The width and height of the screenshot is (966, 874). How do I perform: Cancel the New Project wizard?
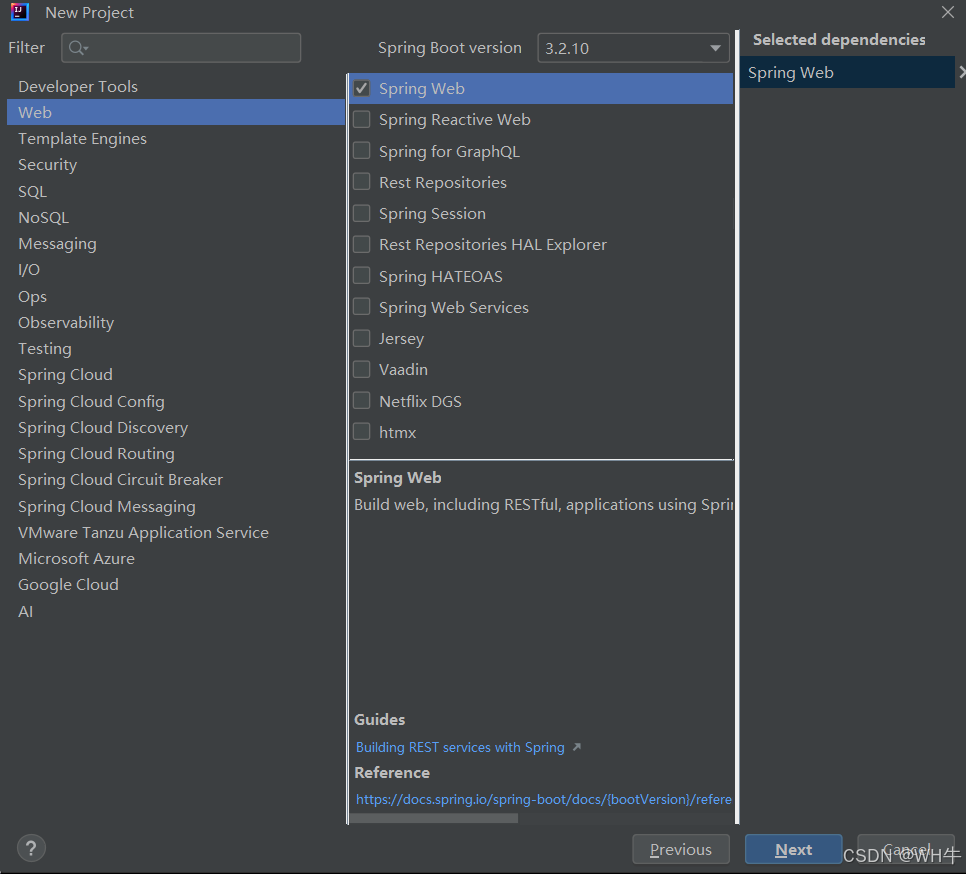coord(906,849)
